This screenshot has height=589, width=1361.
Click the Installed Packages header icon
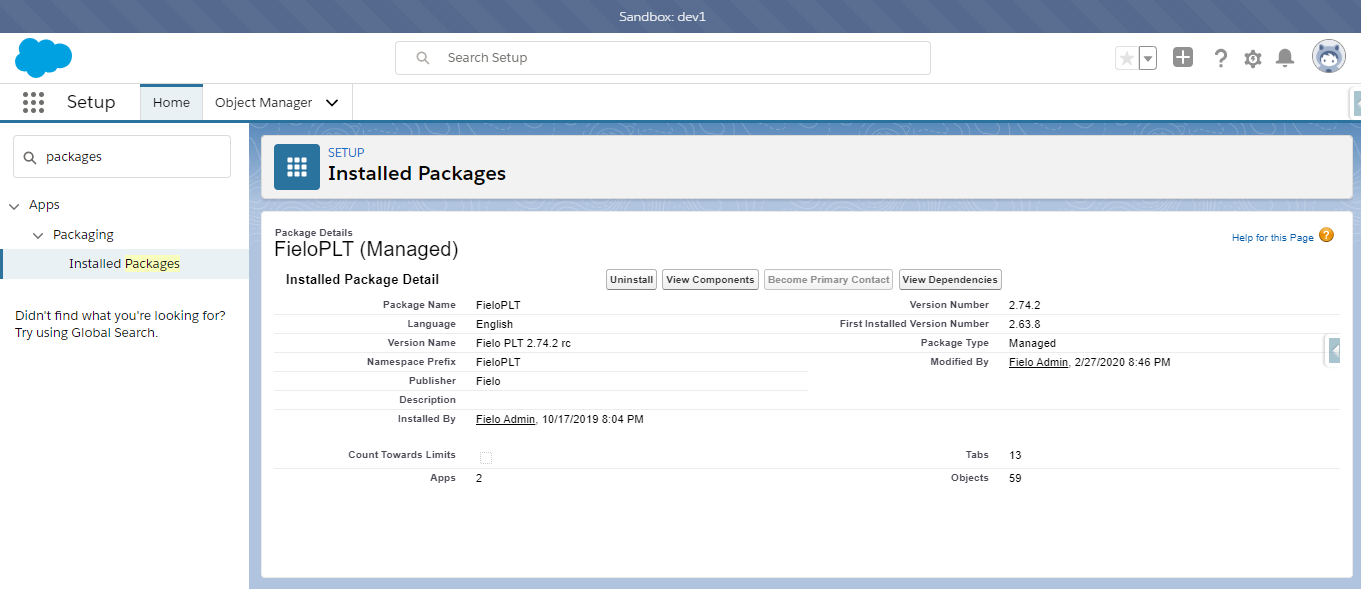click(x=297, y=166)
